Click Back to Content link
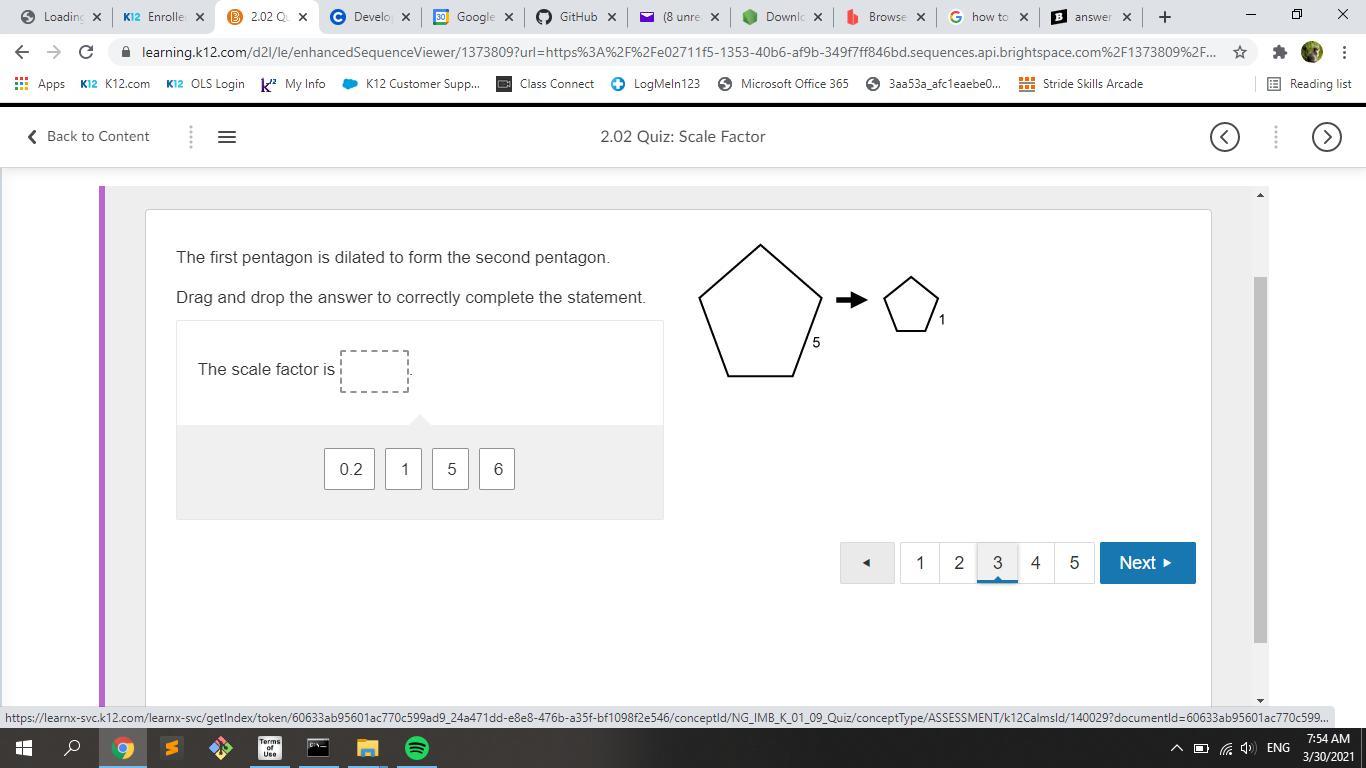The width and height of the screenshot is (1366, 768). 88,137
